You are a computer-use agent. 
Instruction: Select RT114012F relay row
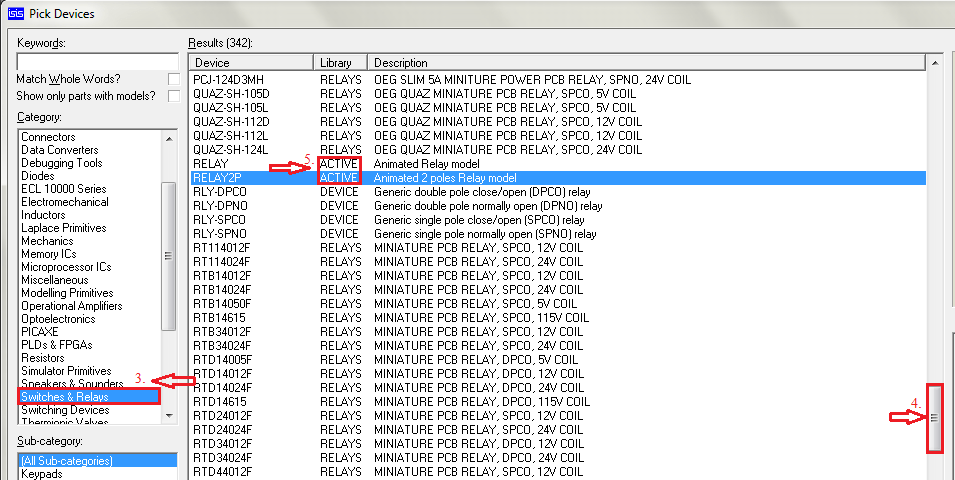(x=557, y=248)
